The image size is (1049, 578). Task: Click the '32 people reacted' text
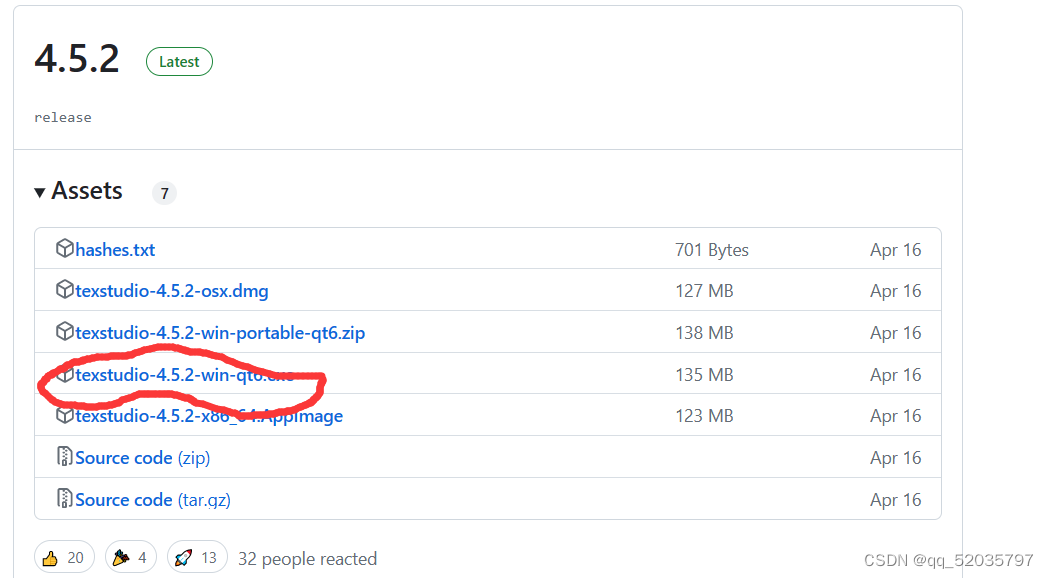coord(308,559)
